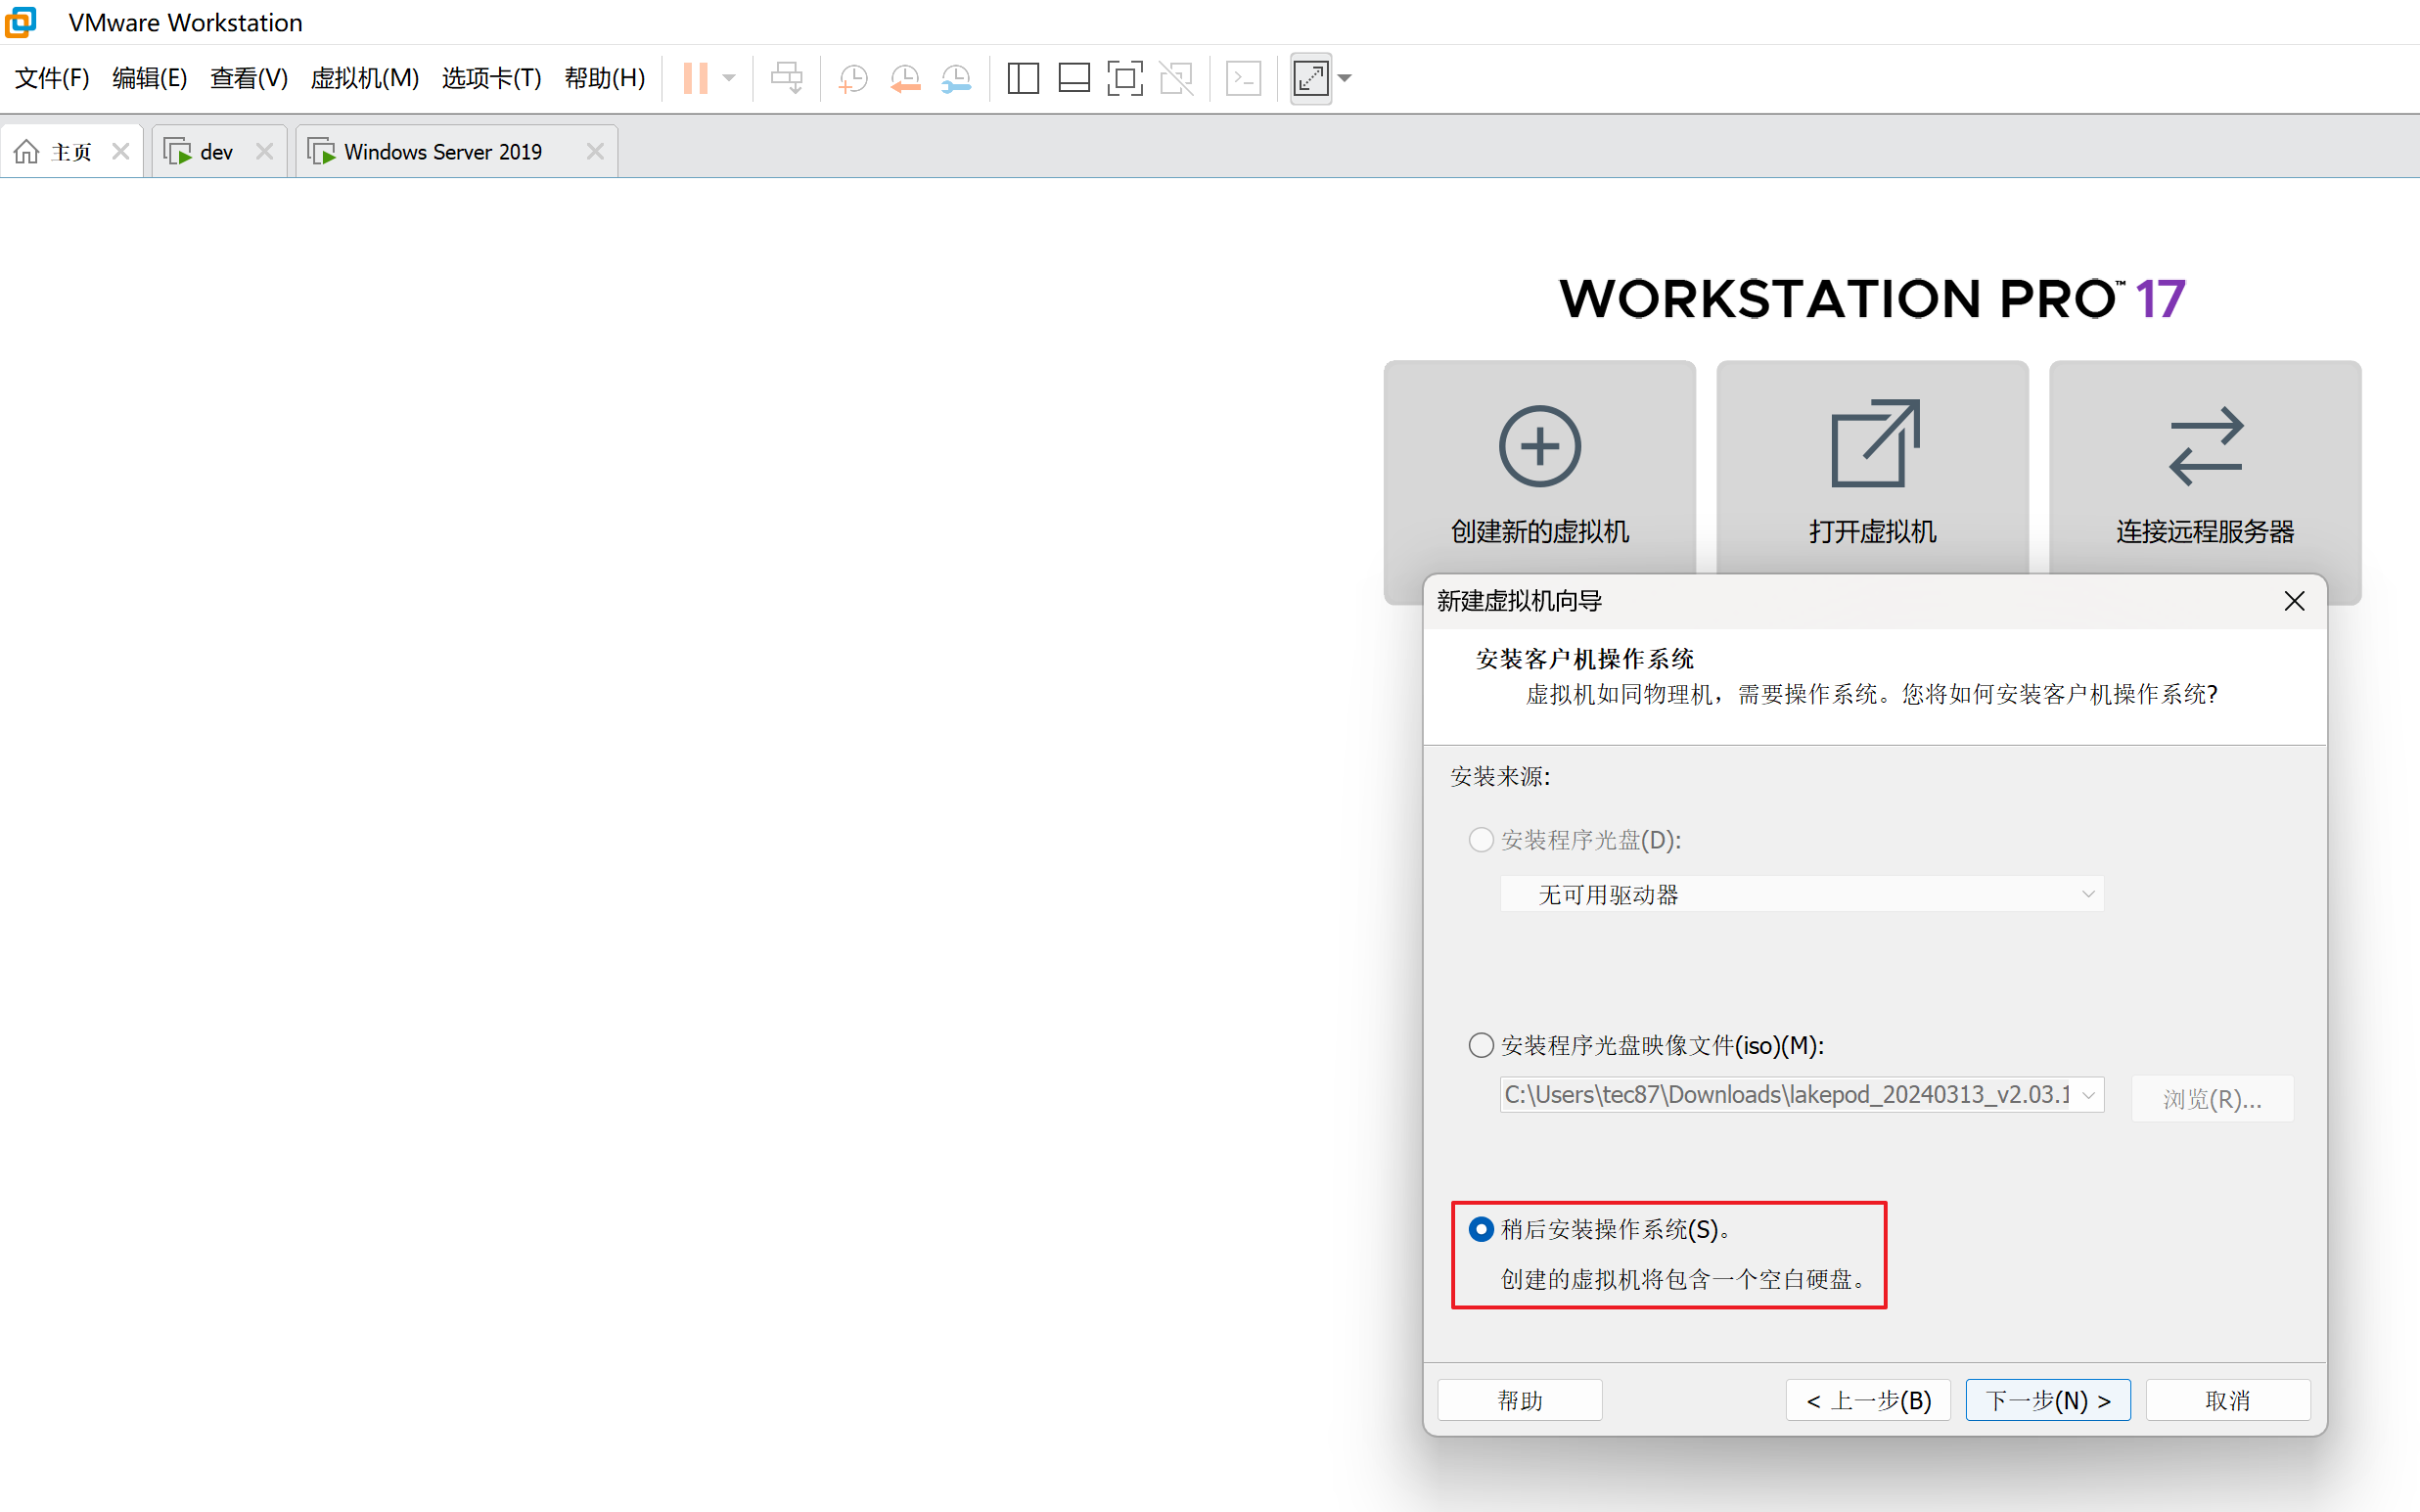The image size is (2420, 1512).
Task: Click the 浏览(R)... button
Action: point(2212,1099)
